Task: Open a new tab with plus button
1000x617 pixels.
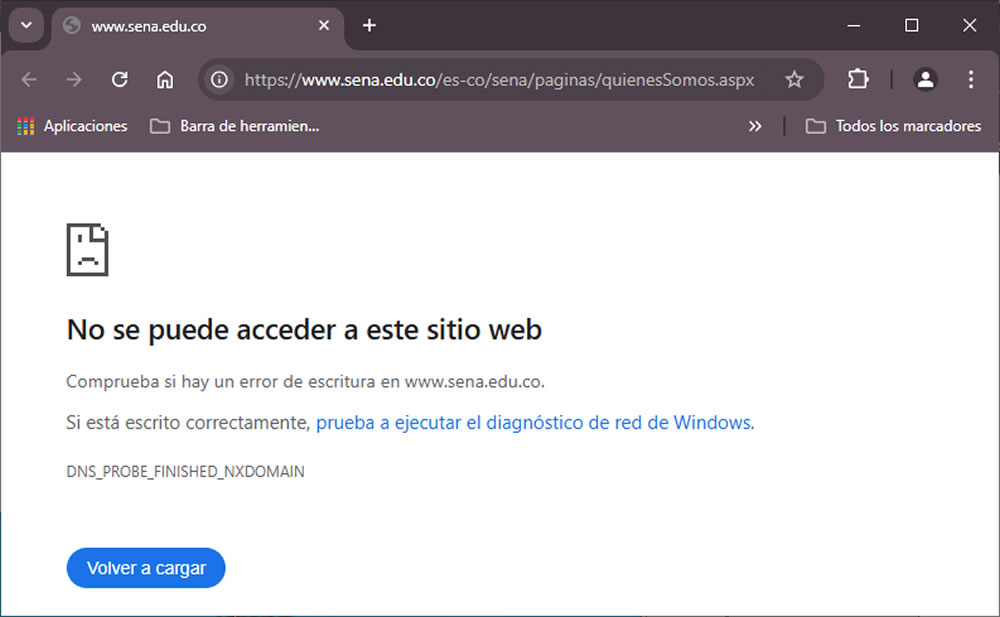Action: (x=369, y=26)
